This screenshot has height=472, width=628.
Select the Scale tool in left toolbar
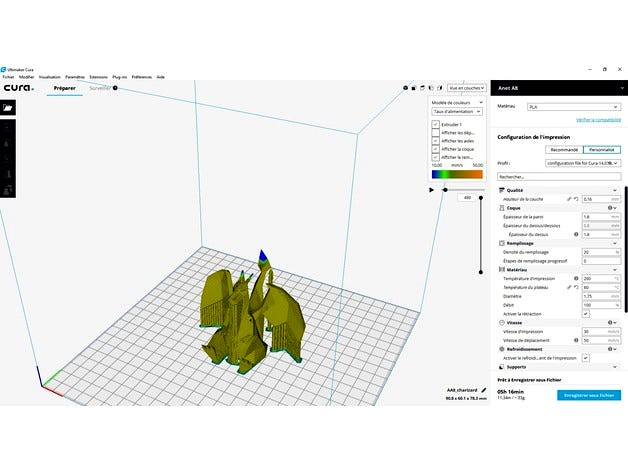click(7, 144)
